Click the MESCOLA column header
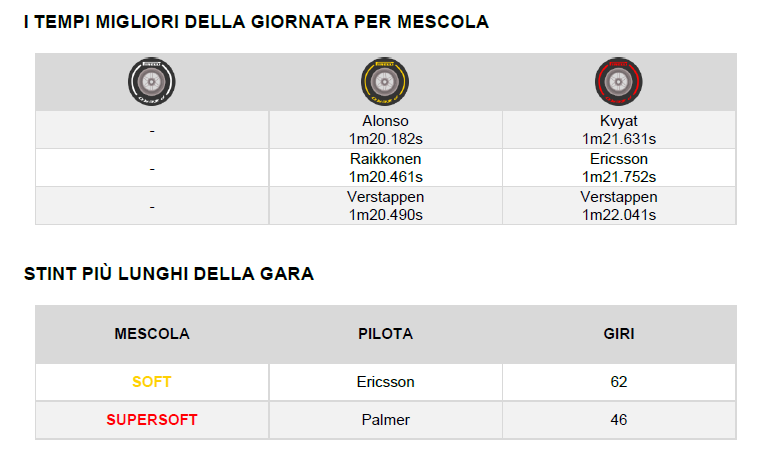Image resolution: width=769 pixels, height=464 pixels. click(152, 334)
